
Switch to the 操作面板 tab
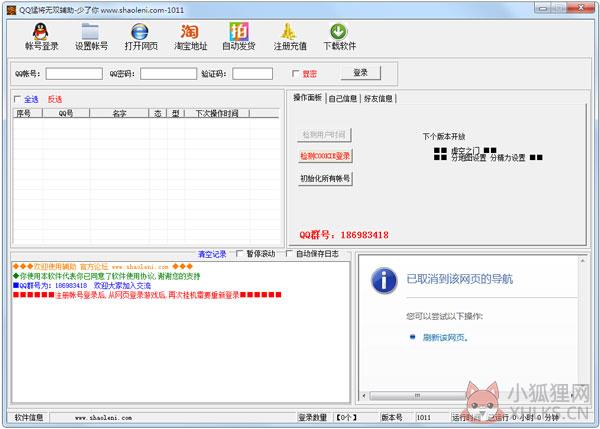(x=307, y=98)
